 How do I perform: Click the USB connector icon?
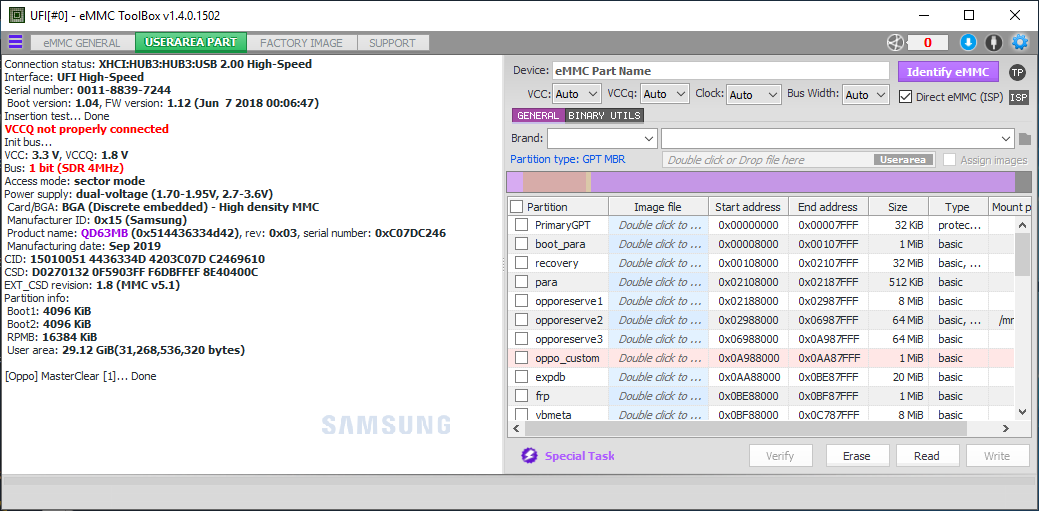(993, 43)
